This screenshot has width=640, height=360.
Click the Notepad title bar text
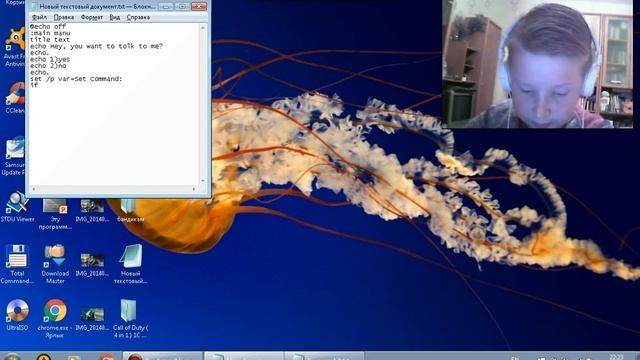click(97, 7)
